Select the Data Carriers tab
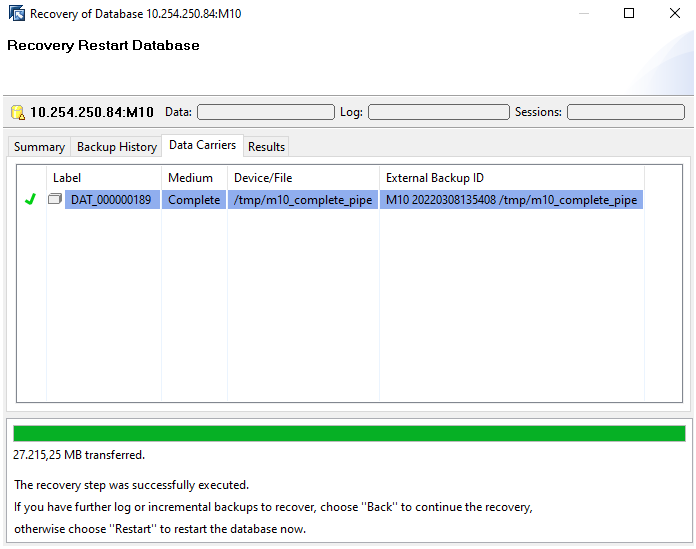 pos(203,145)
